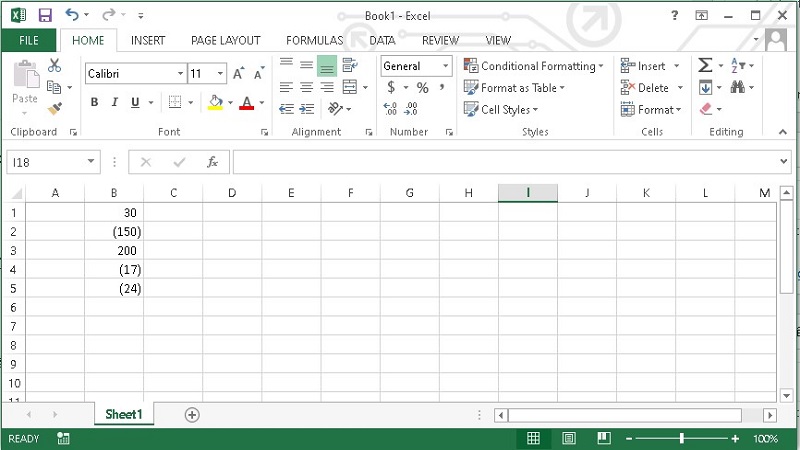This screenshot has height=450, width=800.
Task: Click the zoom slider handle
Action: pyautogui.click(x=682, y=438)
